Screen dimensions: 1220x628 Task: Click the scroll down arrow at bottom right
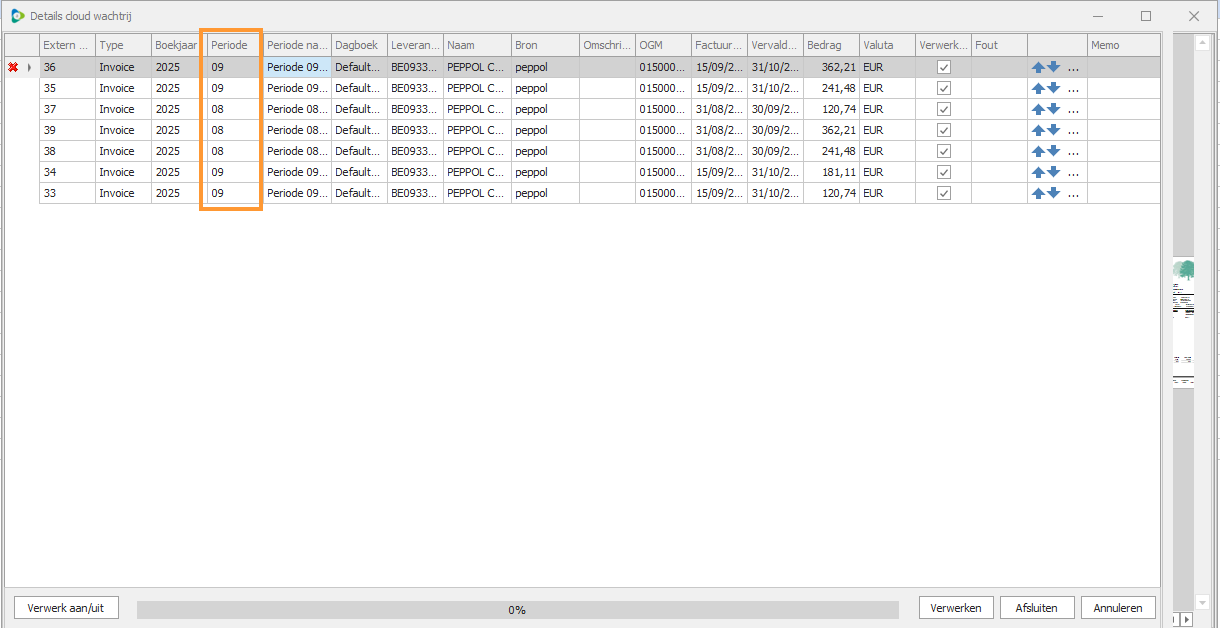[x=1202, y=602]
